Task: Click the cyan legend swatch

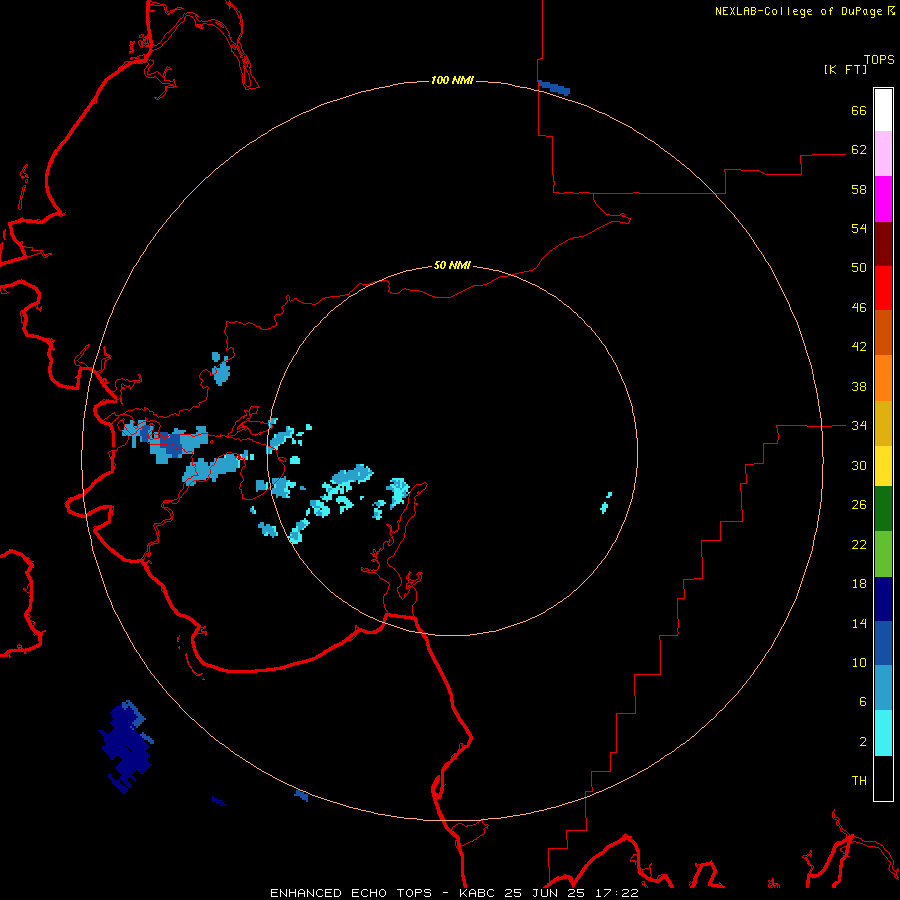Action: tap(883, 733)
